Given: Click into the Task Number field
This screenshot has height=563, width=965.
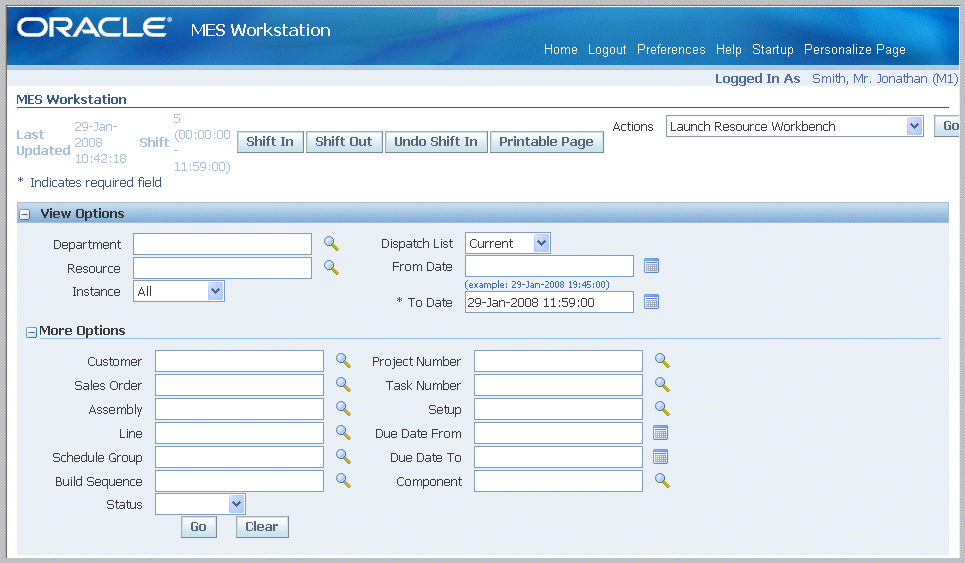Looking at the screenshot, I should coord(558,385).
